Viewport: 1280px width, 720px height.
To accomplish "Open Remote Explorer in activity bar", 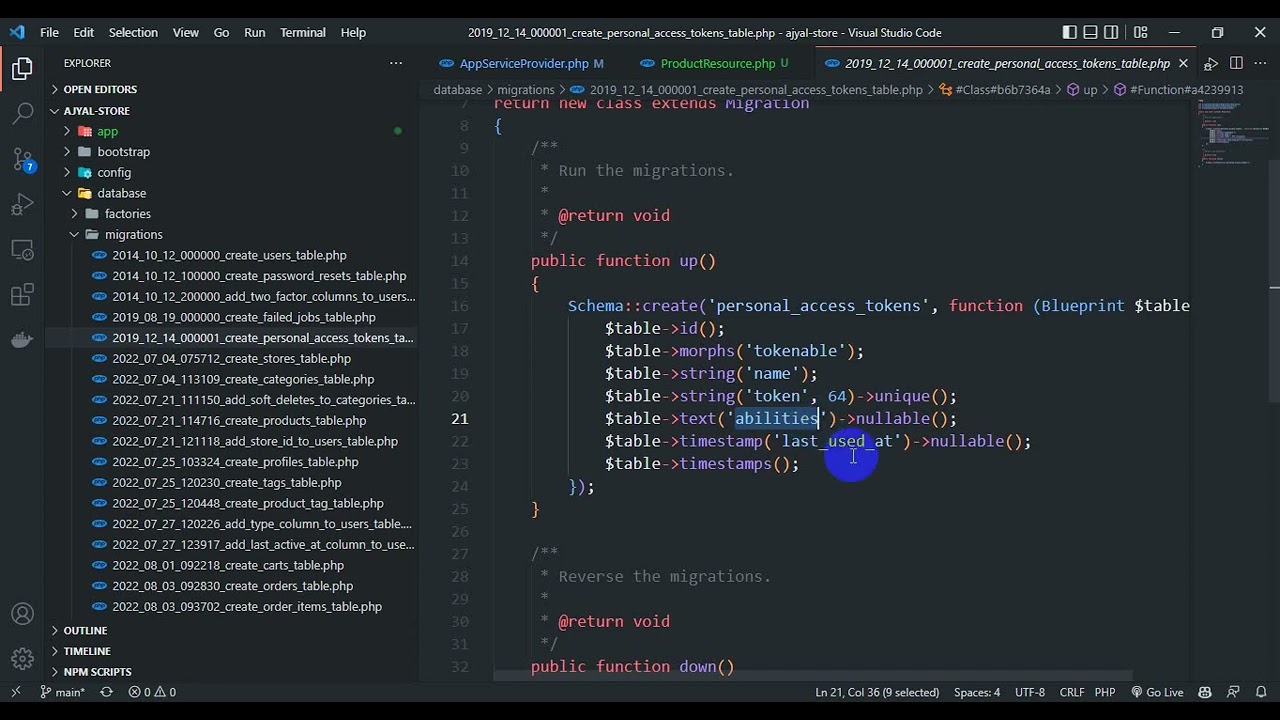I will tap(22, 250).
